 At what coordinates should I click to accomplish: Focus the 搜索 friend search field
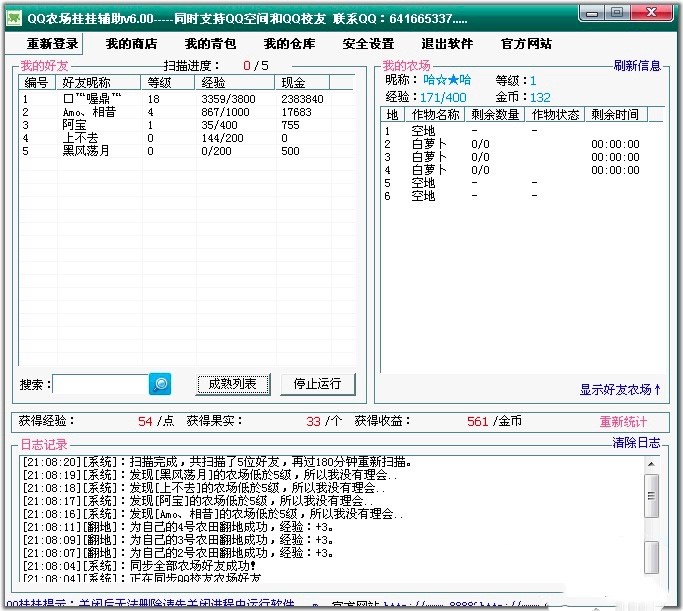point(100,384)
